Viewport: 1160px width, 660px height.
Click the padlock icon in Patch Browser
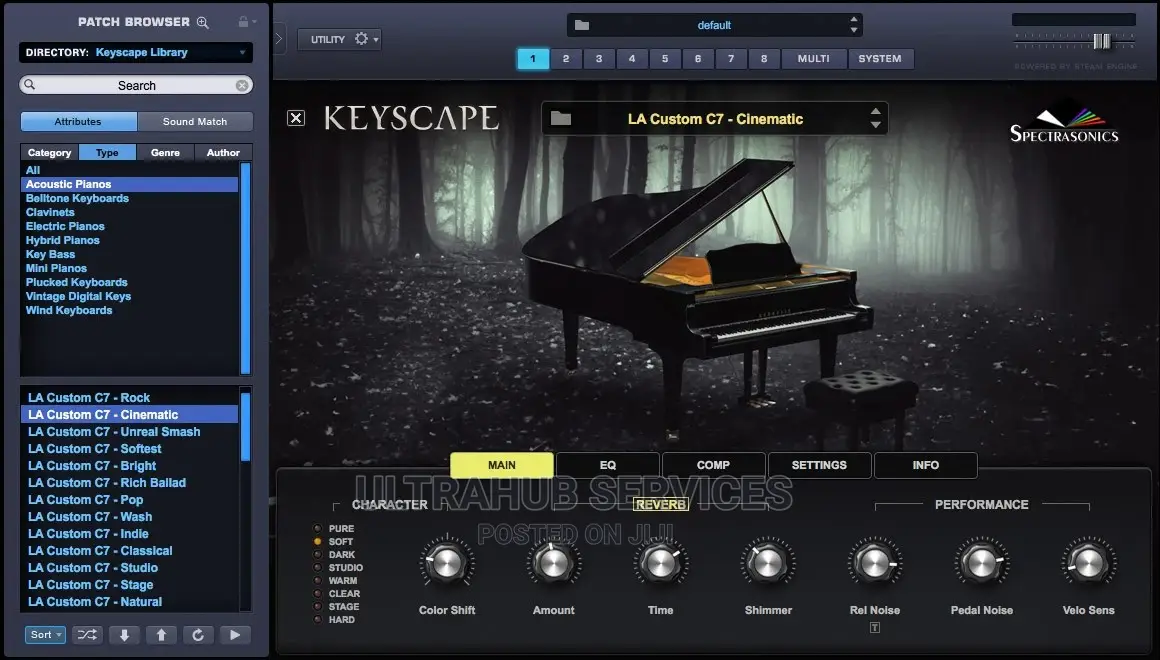(243, 21)
